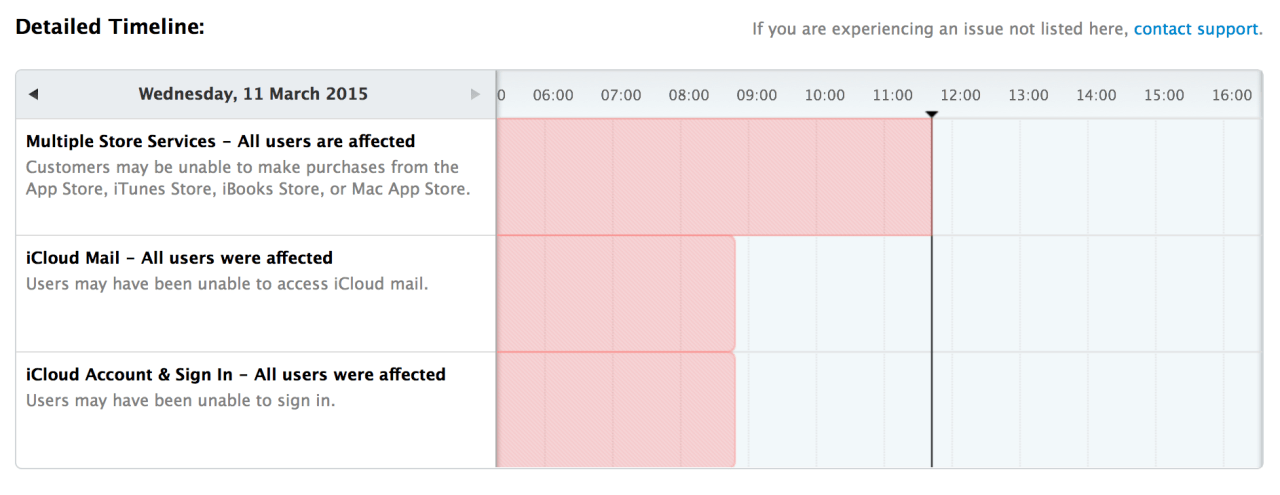Click the 09:00 timeline hour label

tap(757, 95)
